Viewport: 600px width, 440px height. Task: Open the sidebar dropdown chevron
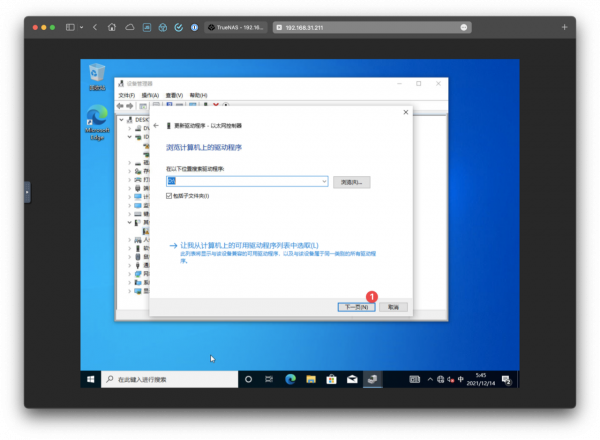tap(82, 27)
